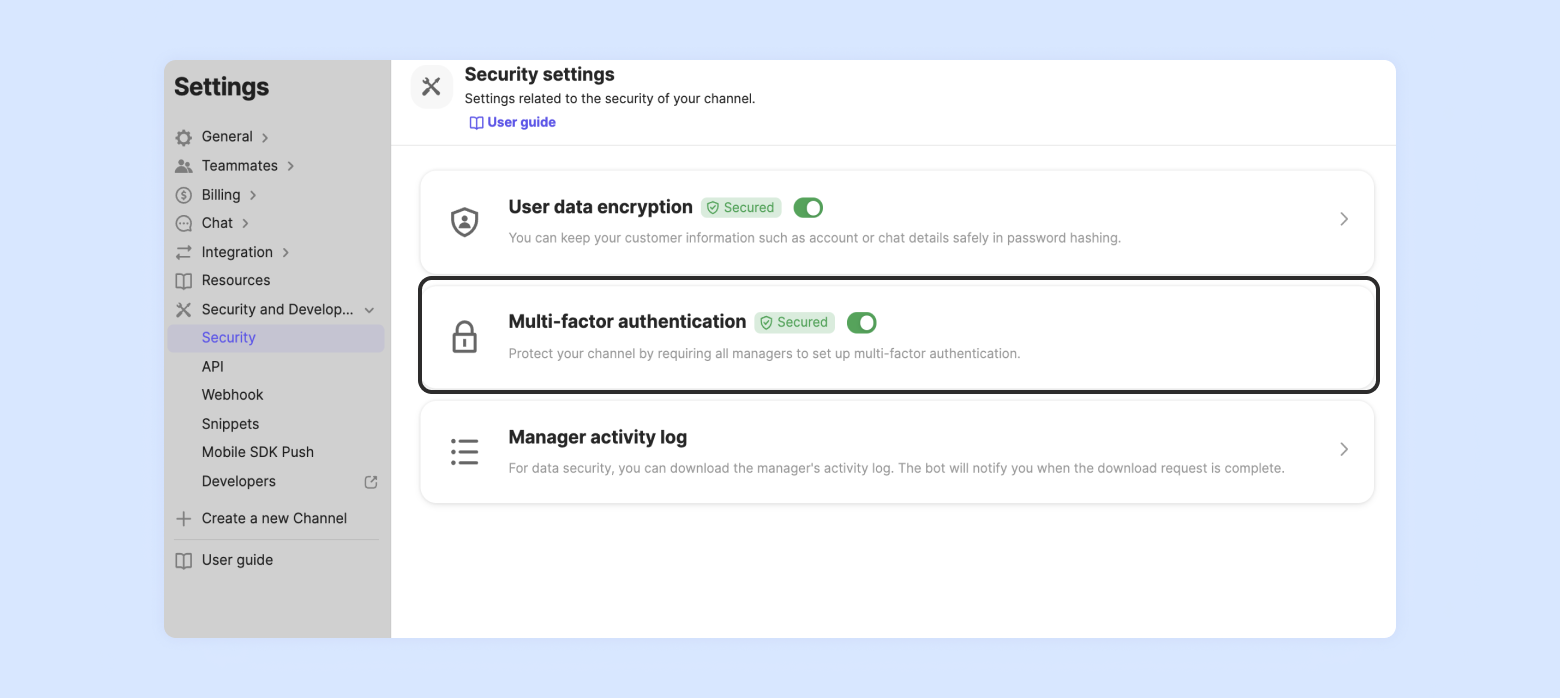Image resolution: width=1560 pixels, height=698 pixels.
Task: Open the Snippets settings page
Action: point(230,424)
